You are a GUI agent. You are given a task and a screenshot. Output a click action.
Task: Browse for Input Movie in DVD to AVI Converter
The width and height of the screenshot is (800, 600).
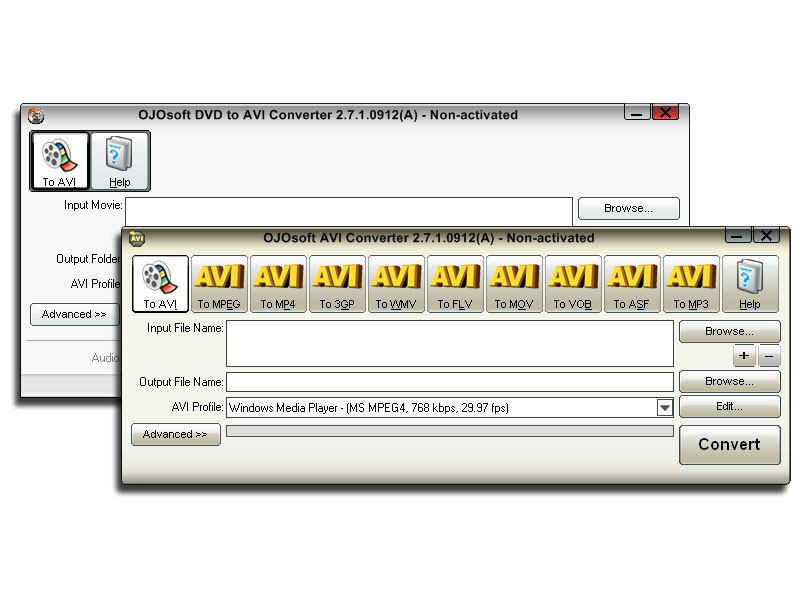click(629, 208)
